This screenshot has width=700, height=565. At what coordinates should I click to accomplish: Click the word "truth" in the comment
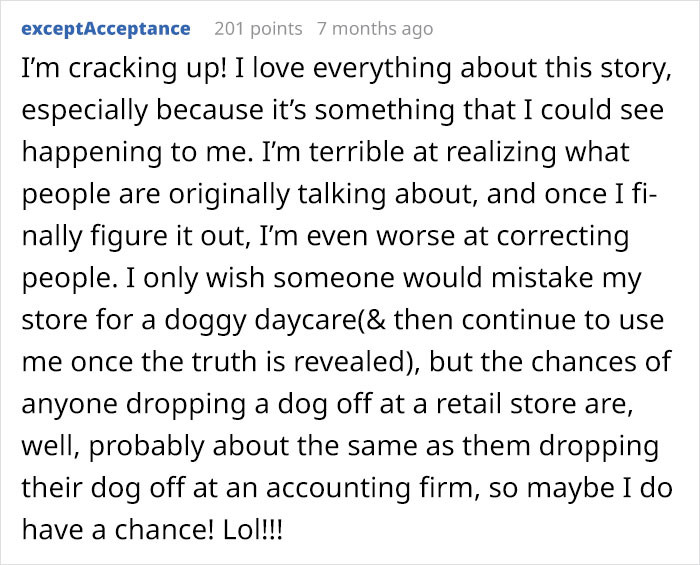pos(226,361)
